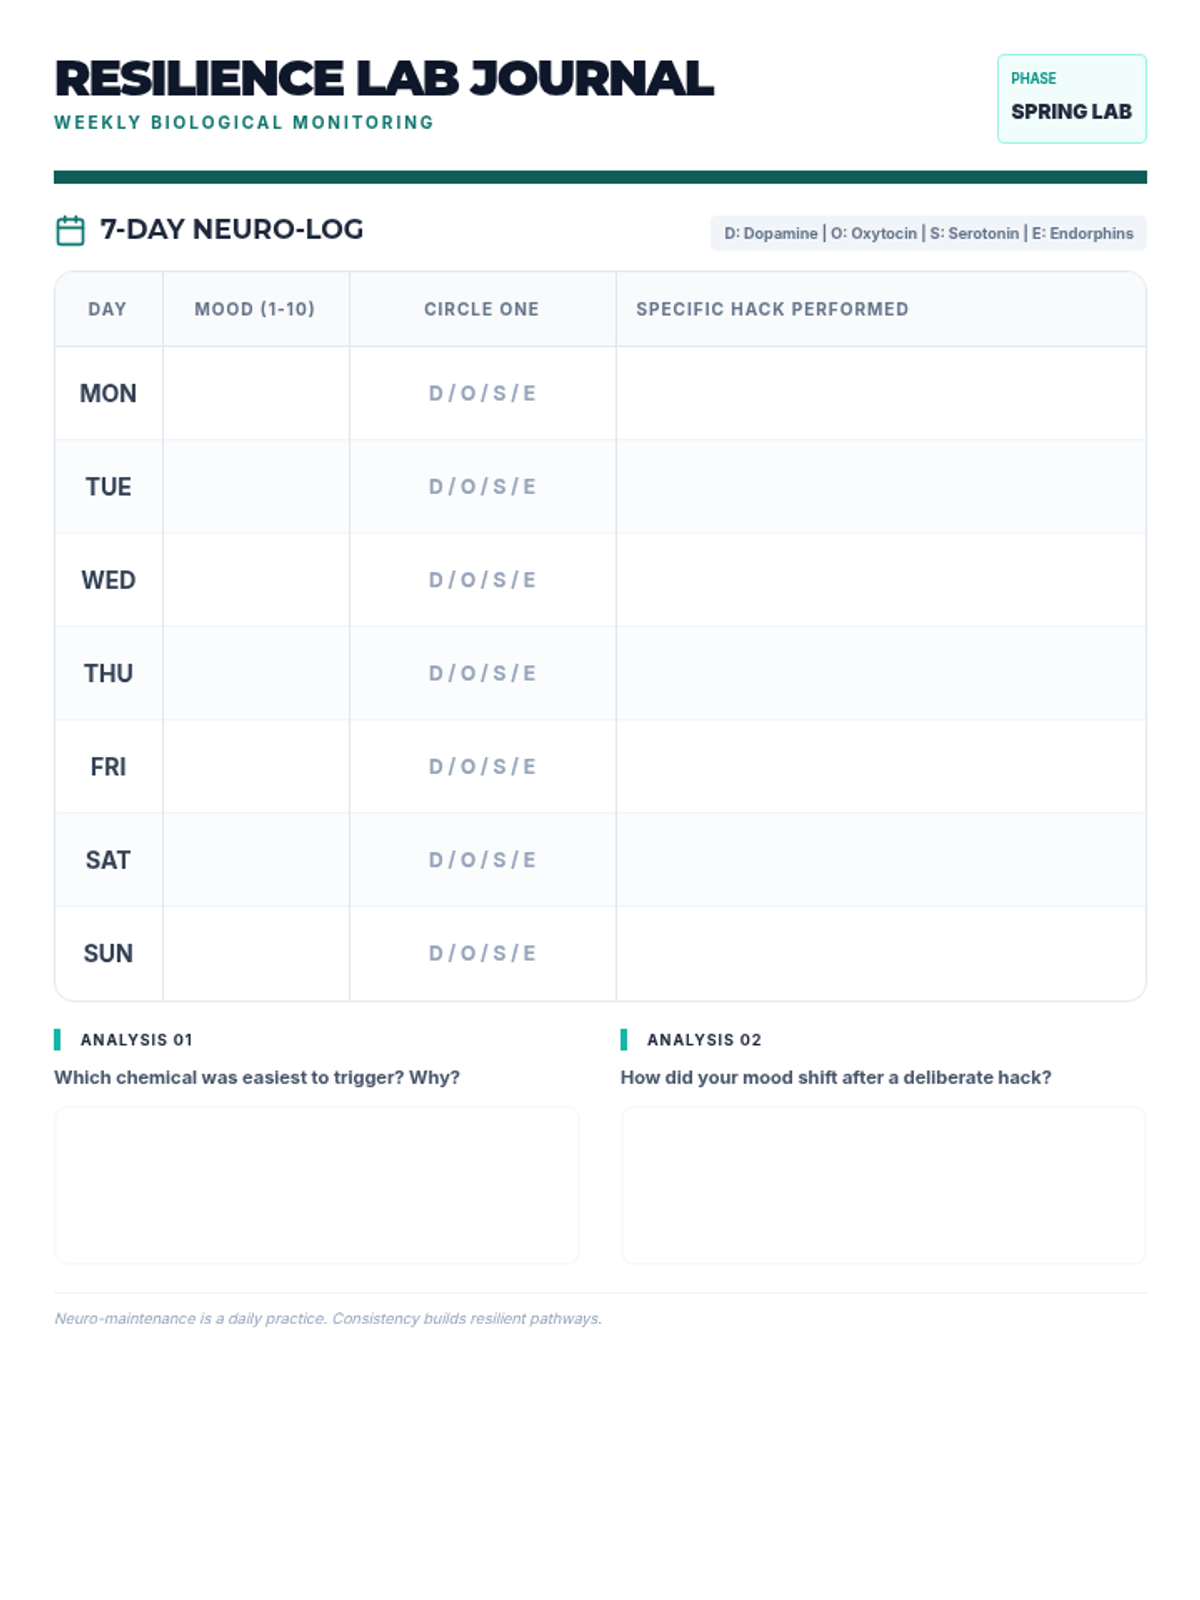Click the calendar icon beside 7-Day Neuro-Log
Image resolution: width=1200 pixels, height=1600 pixels.
click(70, 230)
